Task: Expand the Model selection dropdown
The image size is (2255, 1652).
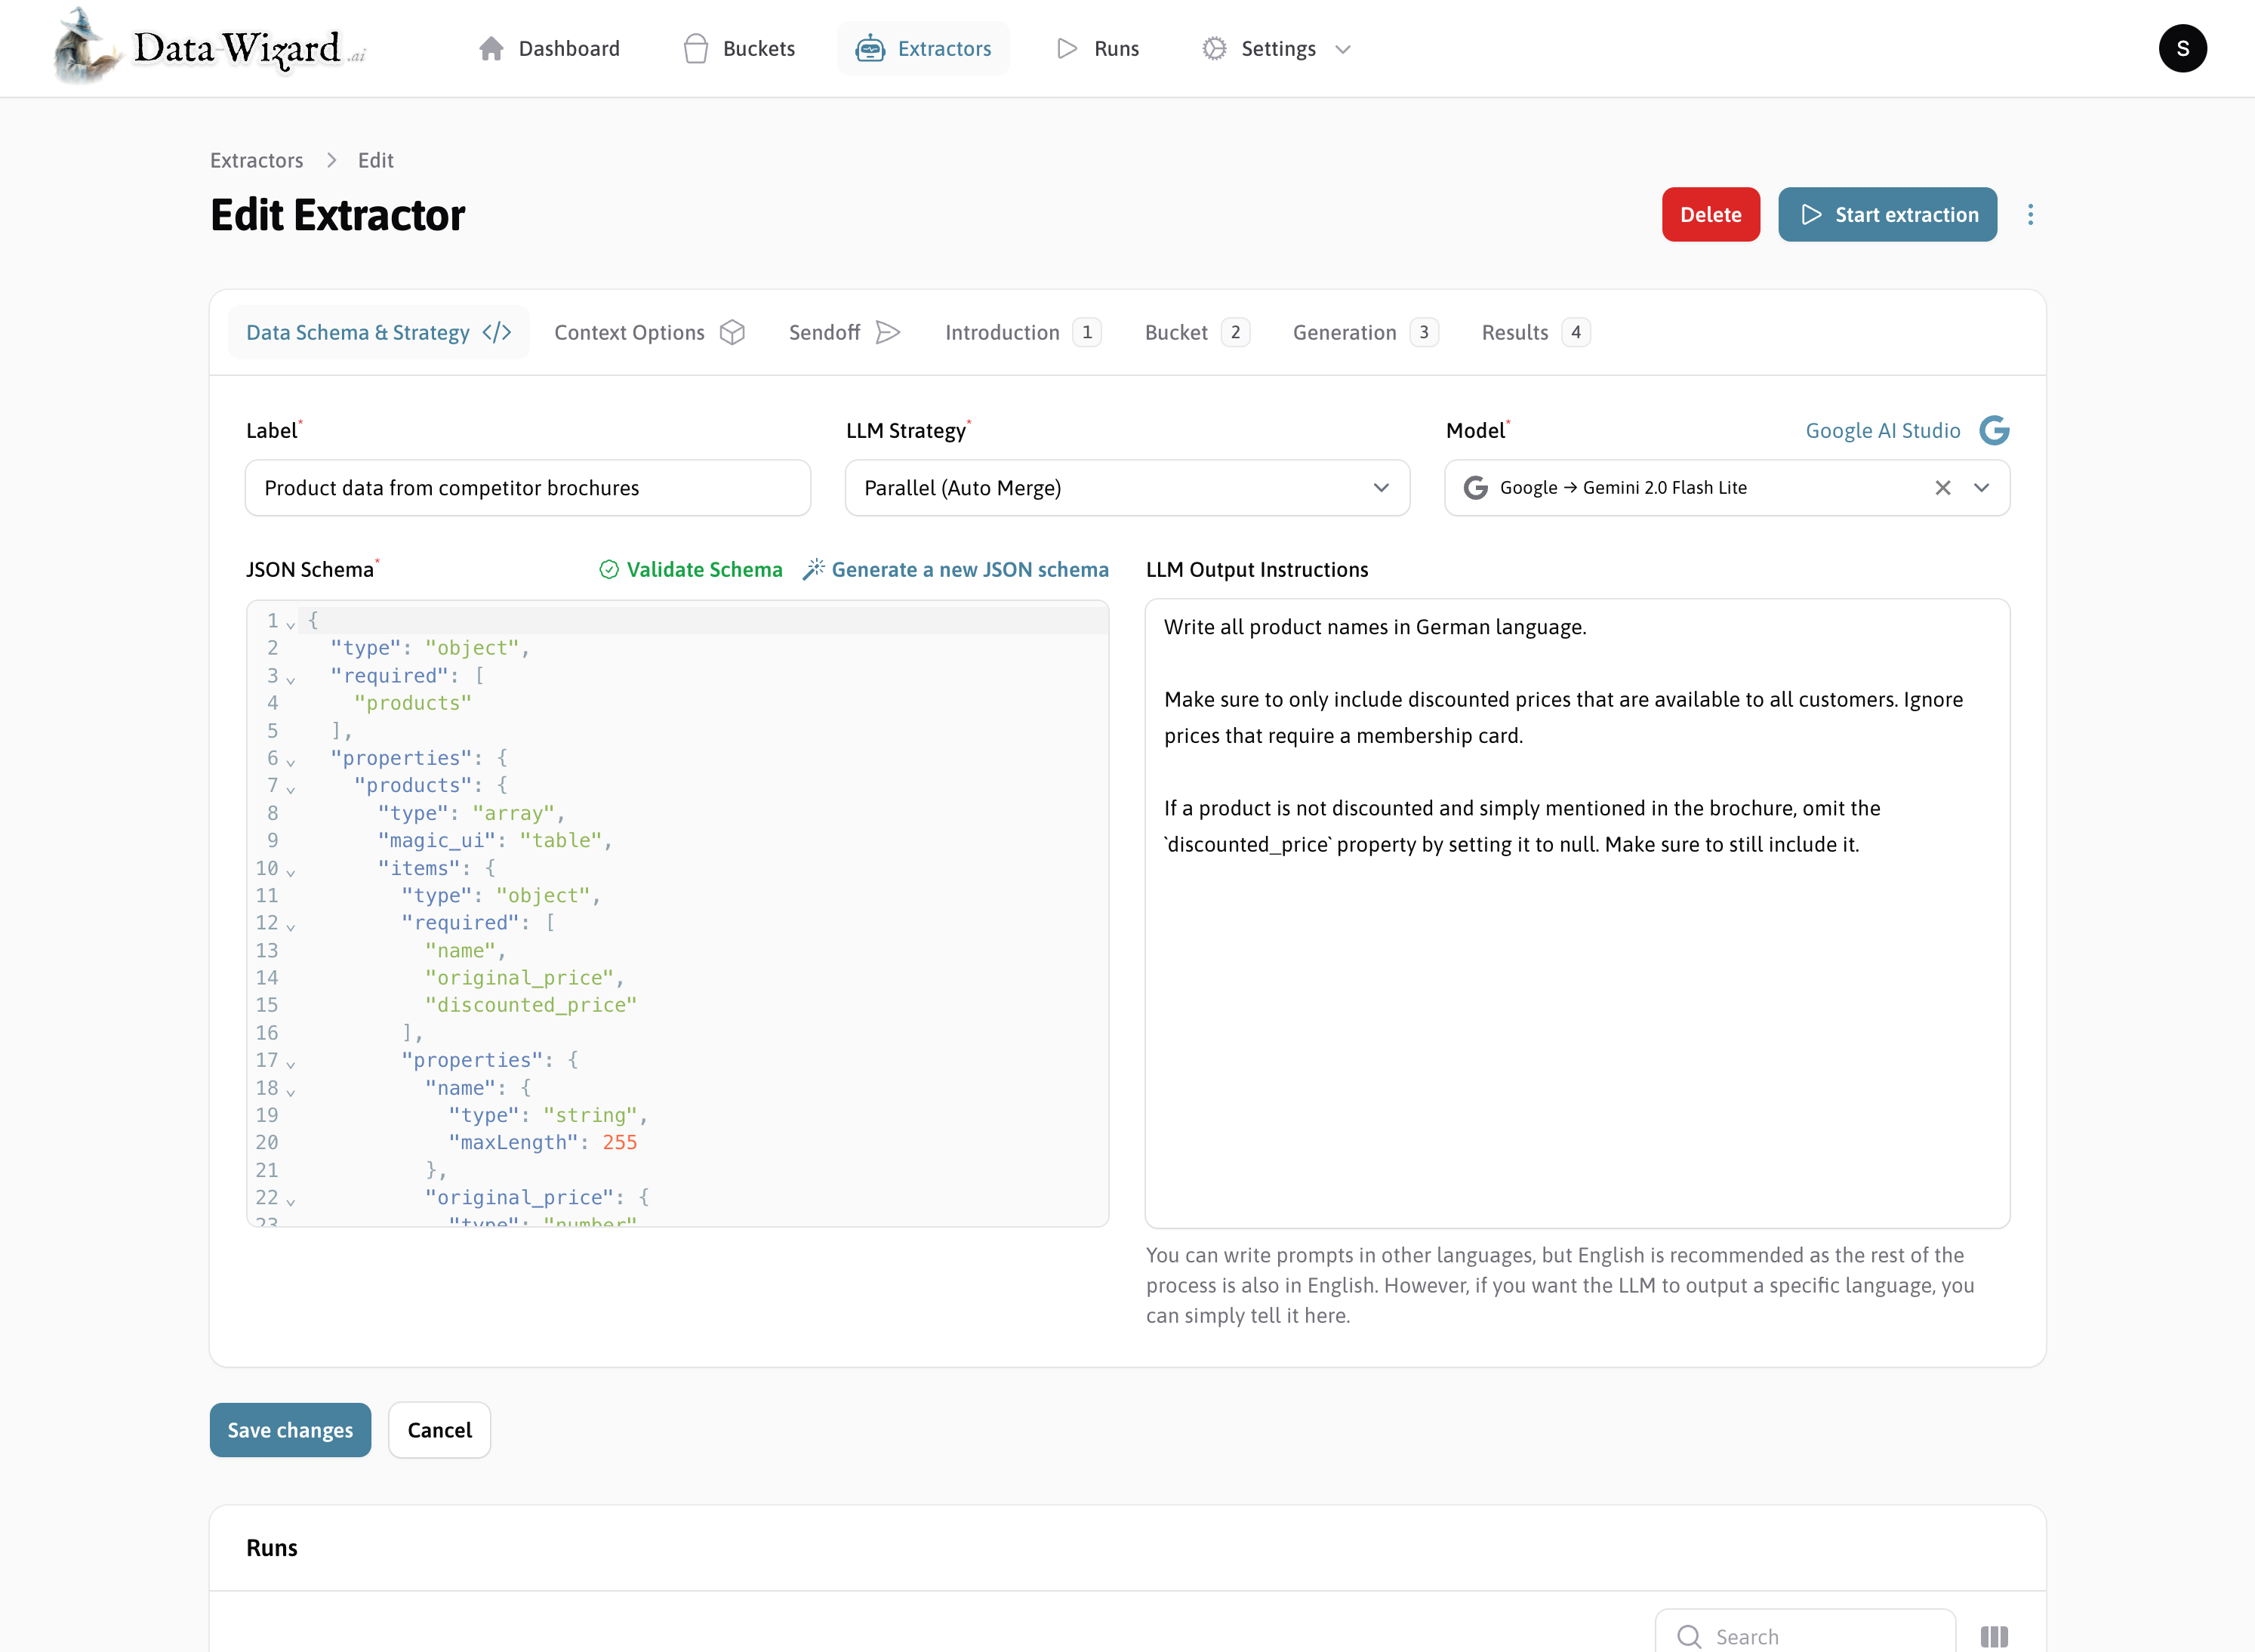Action: 1981,488
